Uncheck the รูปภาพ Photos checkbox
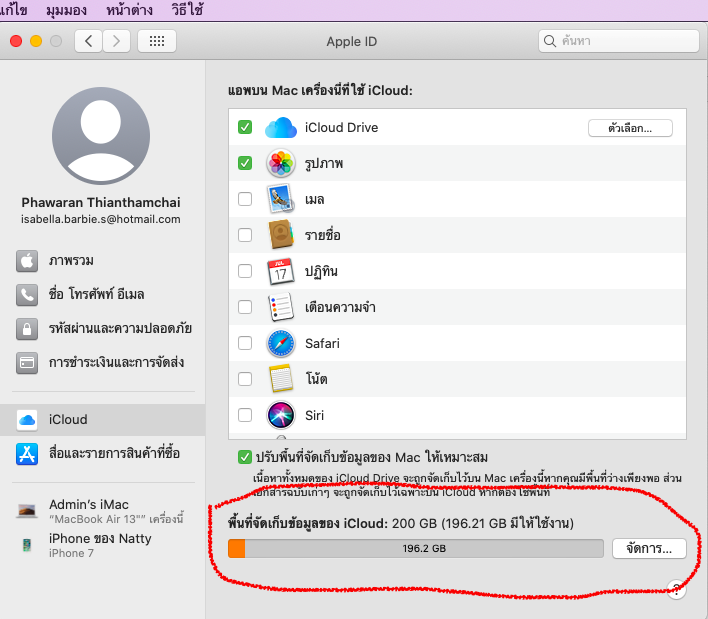 pos(245,163)
